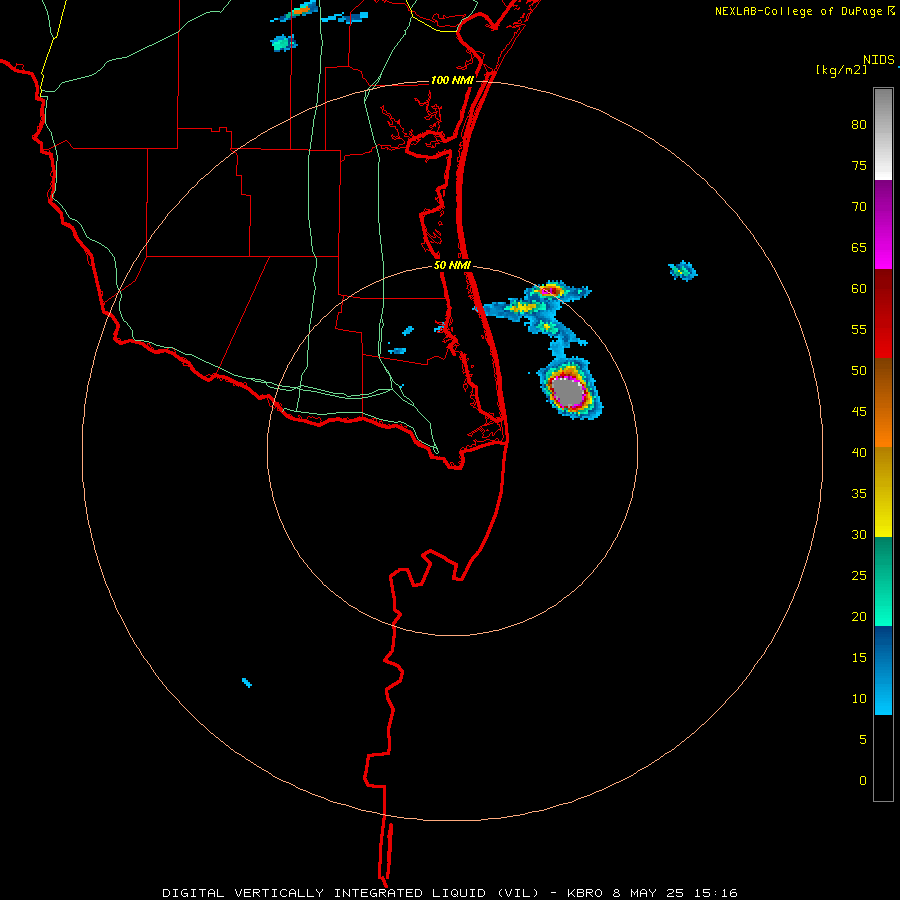Select the 5 value on the color scale
This screenshot has width=900, height=900.
click(x=863, y=739)
